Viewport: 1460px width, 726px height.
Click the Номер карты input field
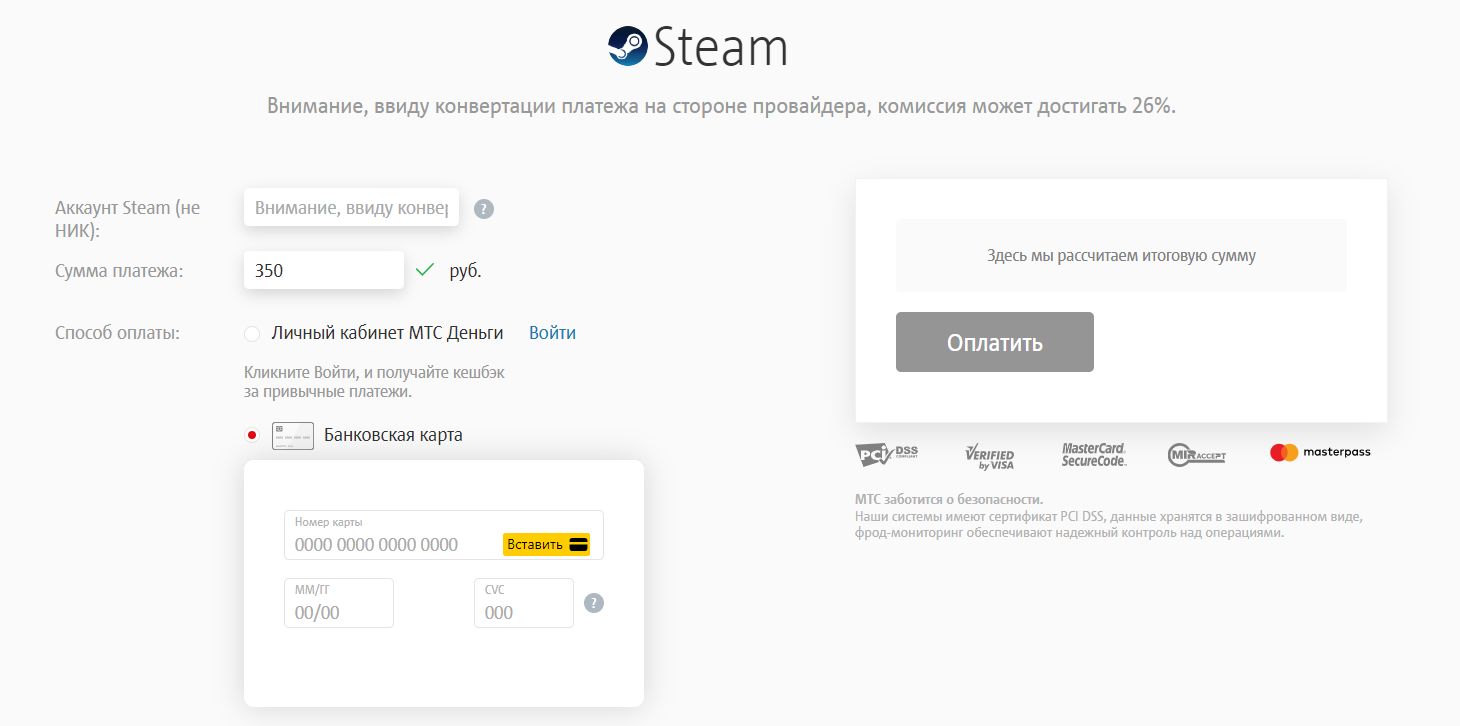coord(444,535)
